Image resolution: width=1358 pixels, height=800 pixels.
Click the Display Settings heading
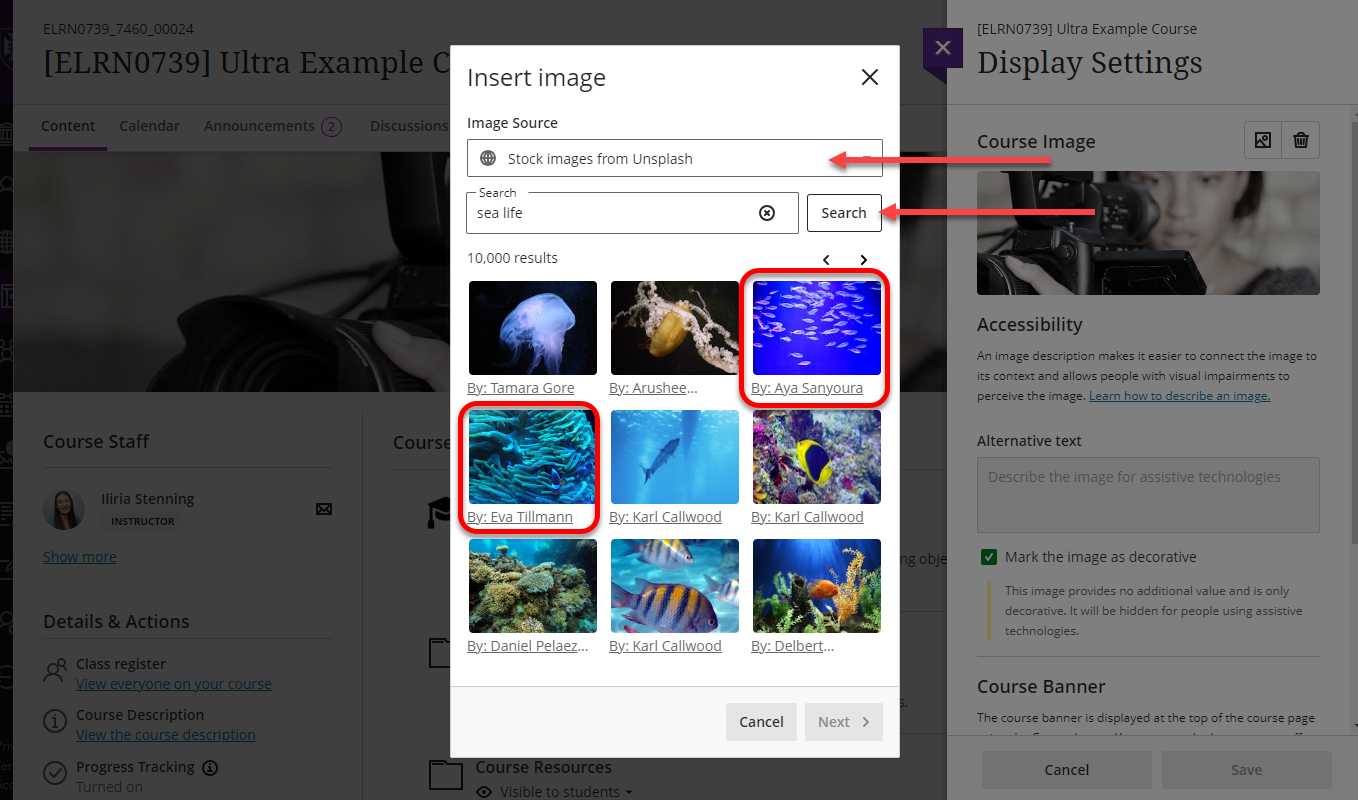point(1090,62)
